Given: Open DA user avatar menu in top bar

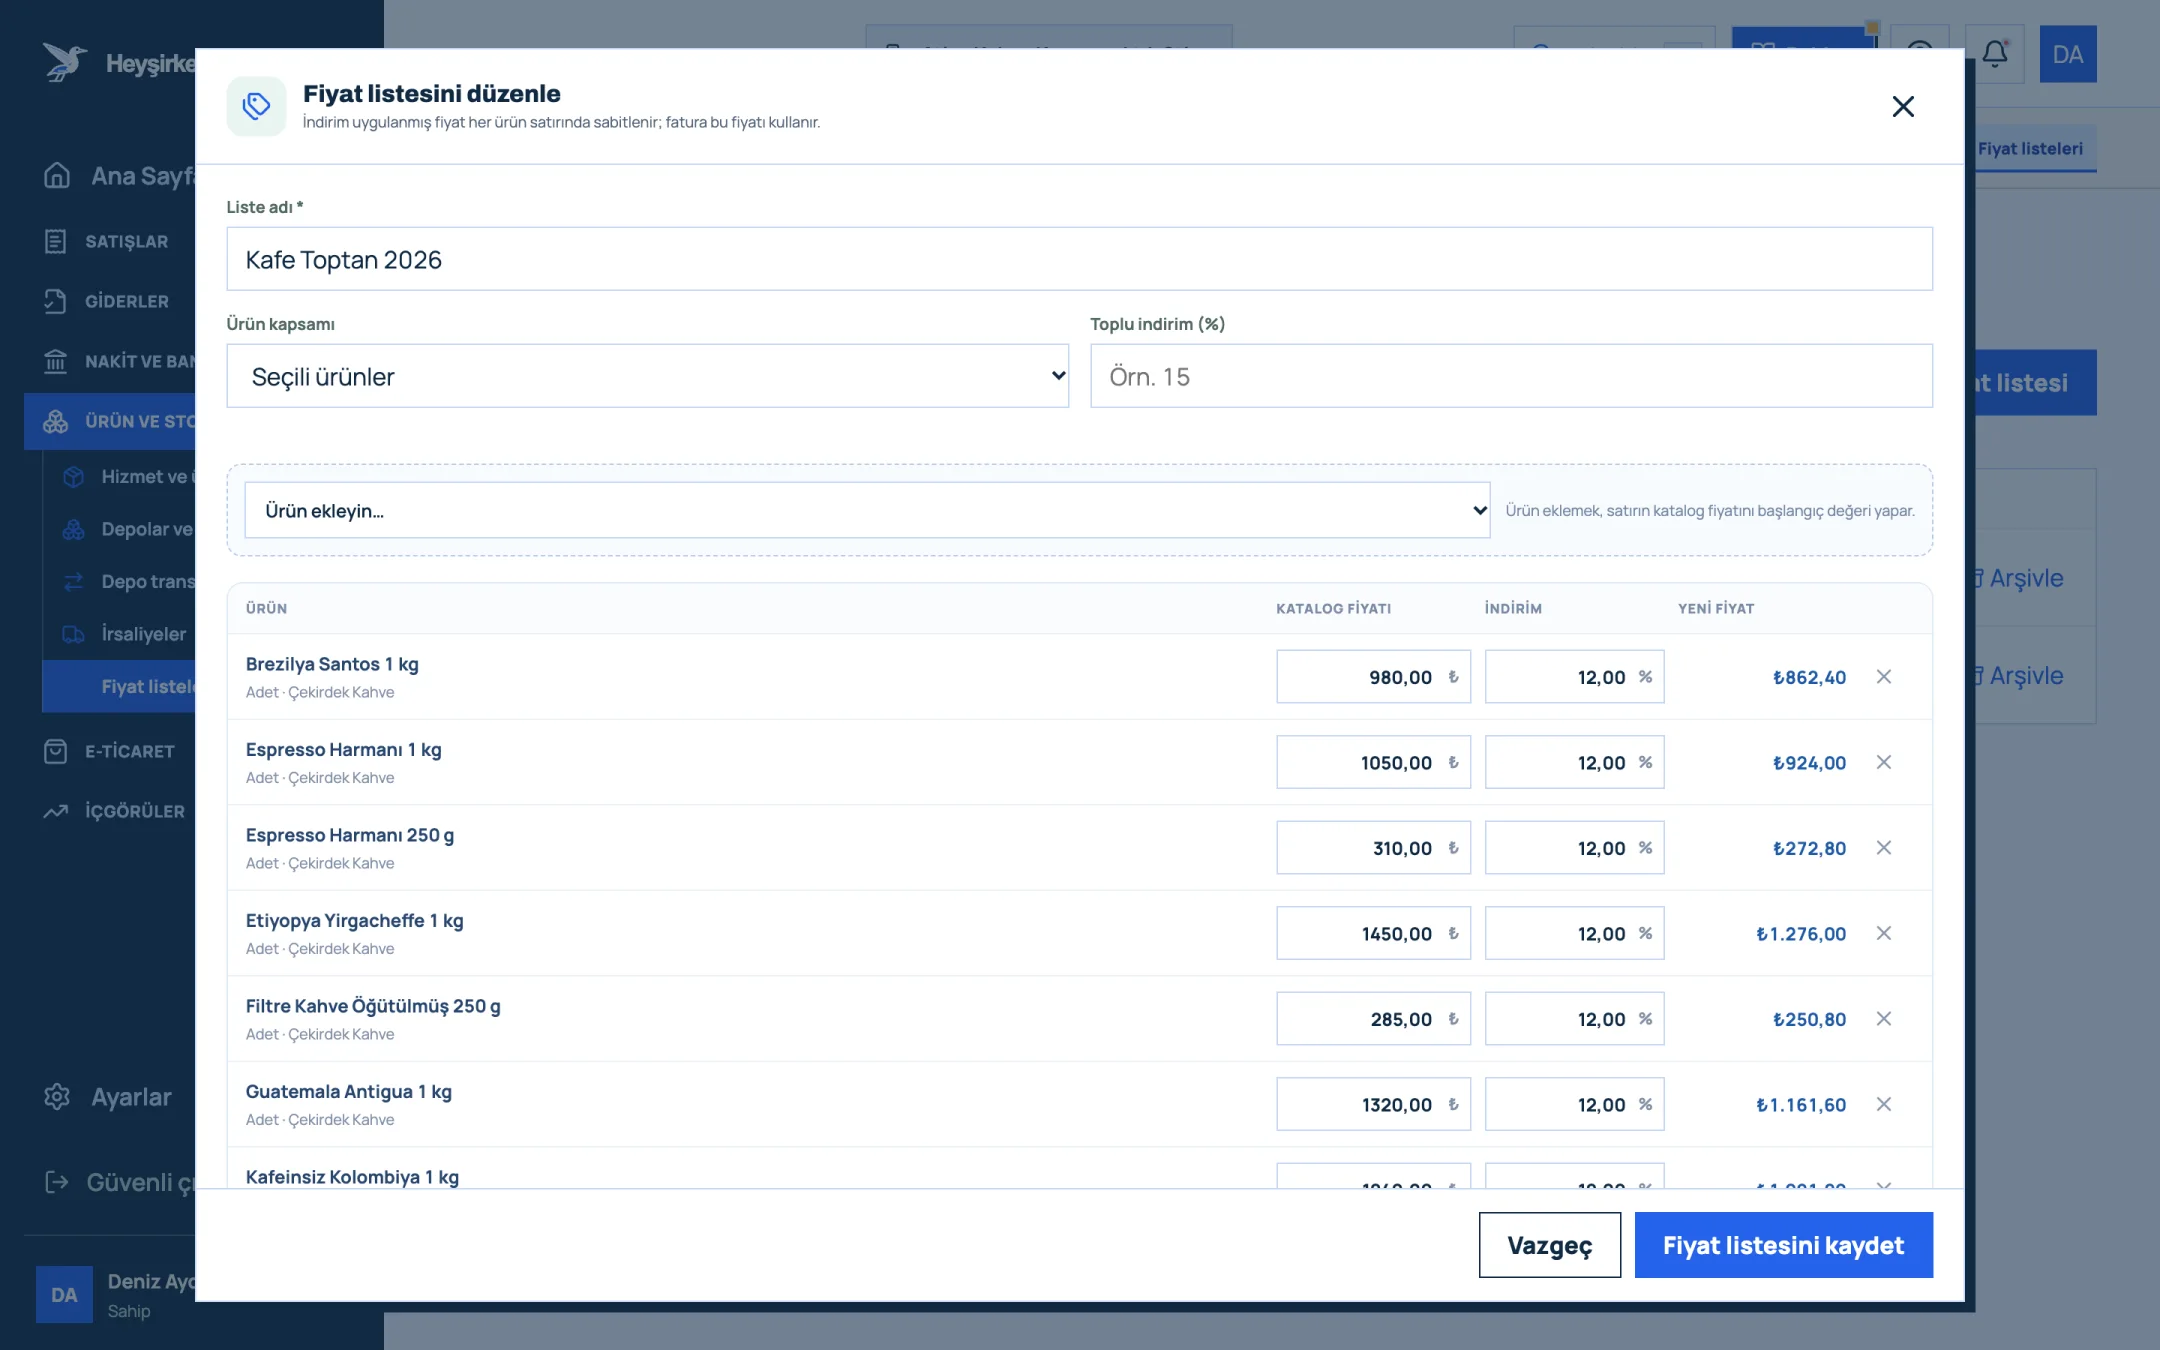Looking at the screenshot, I should 2068,54.
